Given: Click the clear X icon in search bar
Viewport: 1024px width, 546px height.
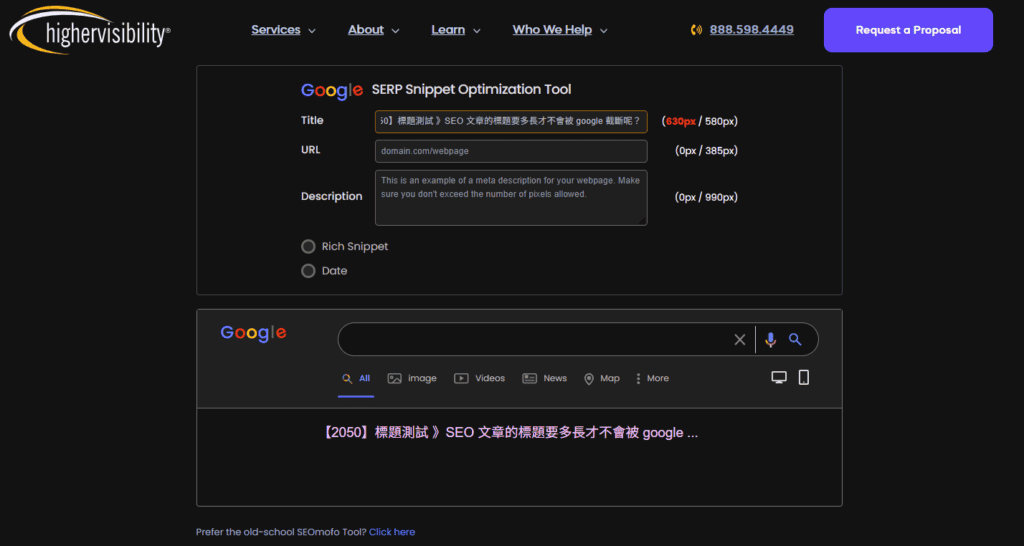Looking at the screenshot, I should [739, 340].
